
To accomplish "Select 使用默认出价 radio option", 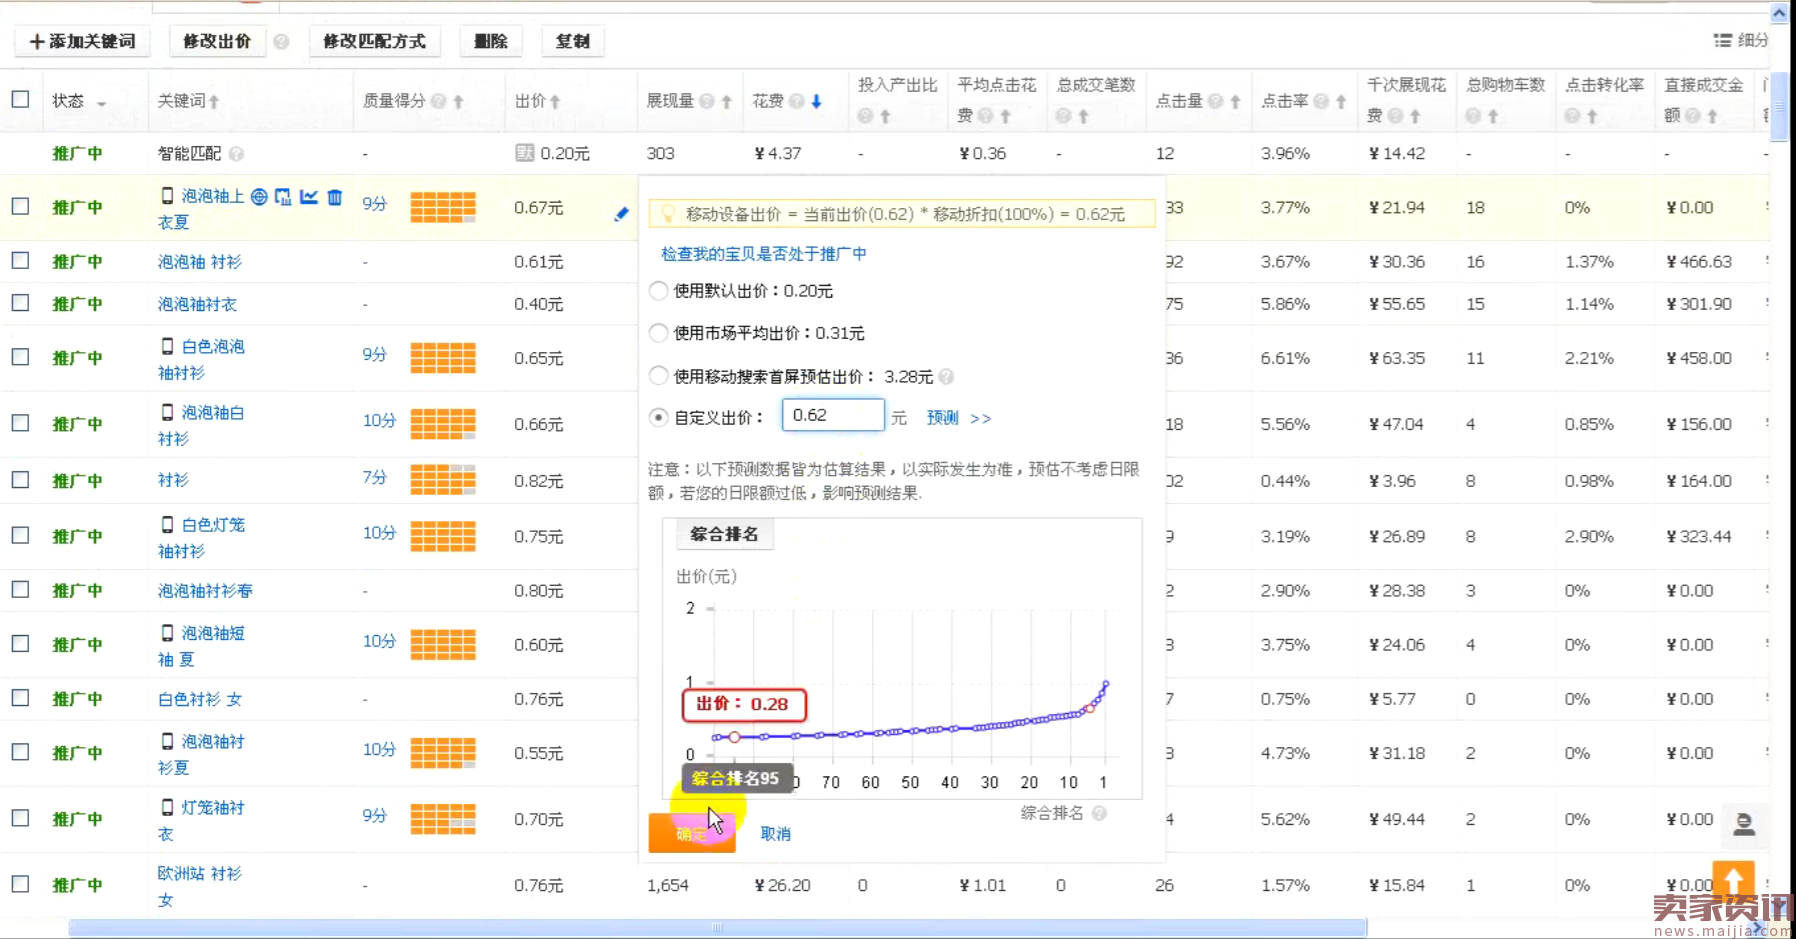I will (x=658, y=291).
